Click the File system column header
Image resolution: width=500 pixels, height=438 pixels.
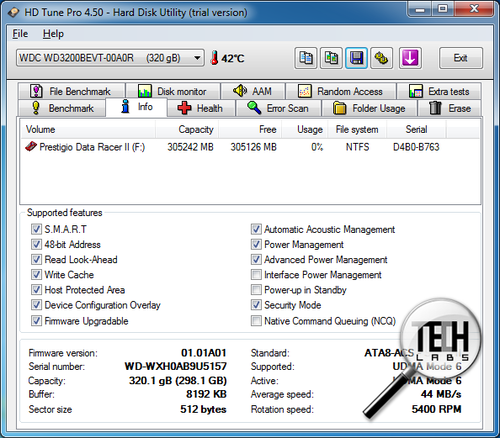tap(357, 129)
